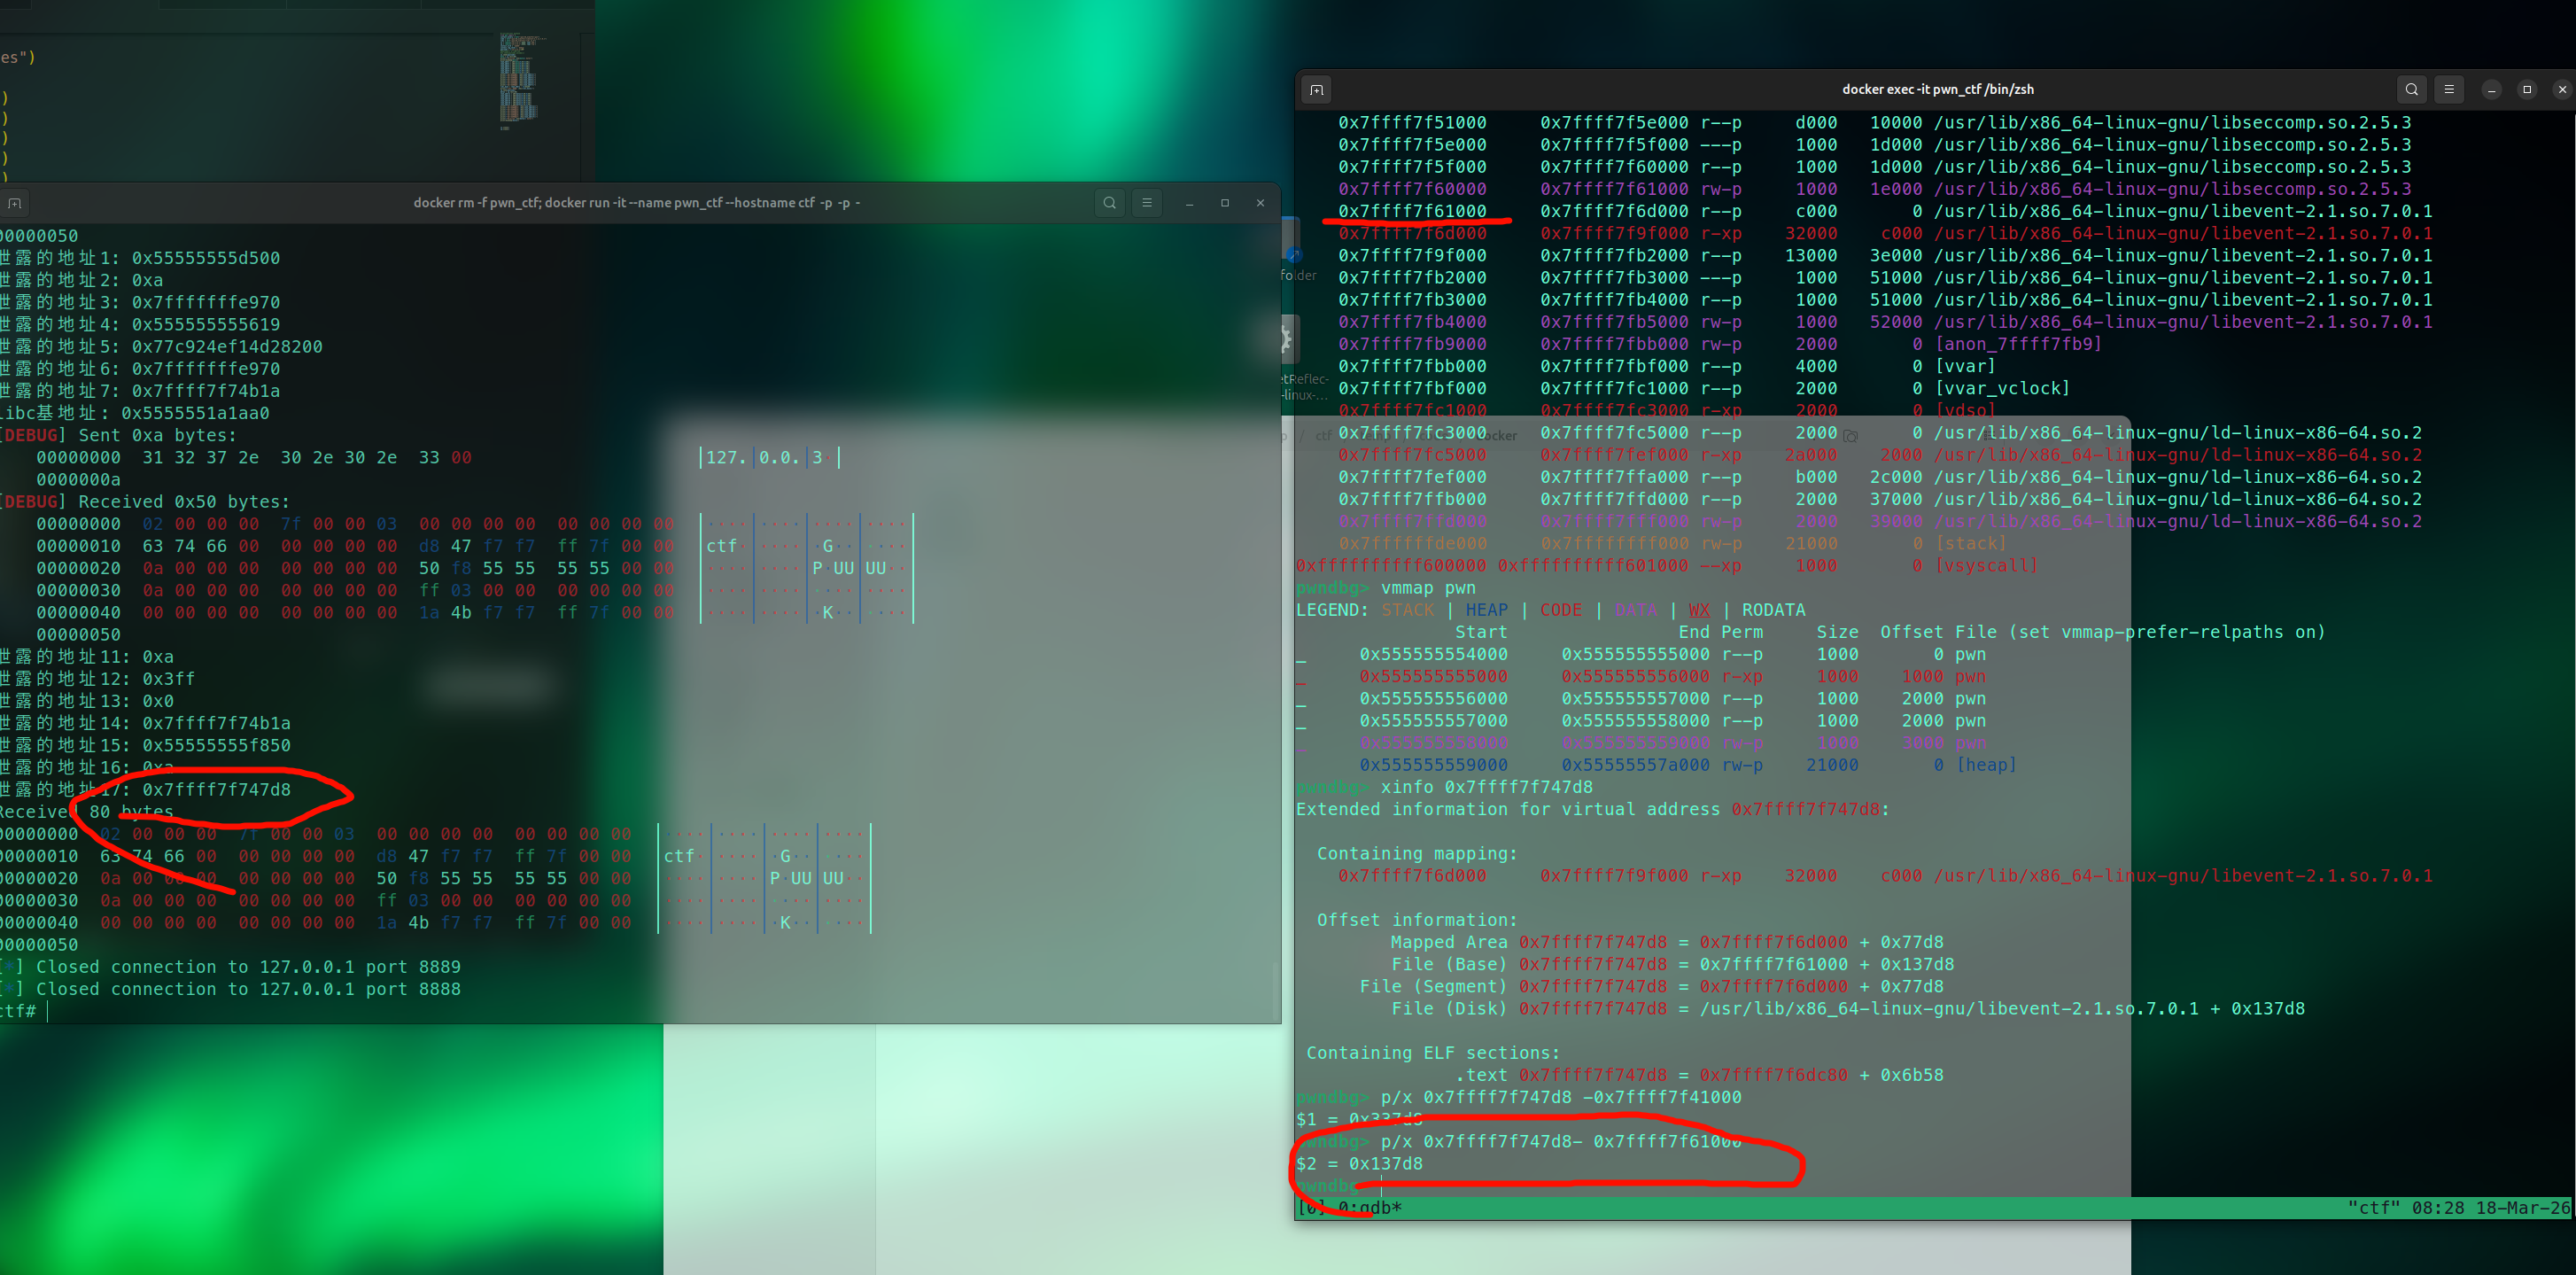Screen dimensions: 2576x1275
Task: Click the 'vmmap pwn' command
Action: (1428, 588)
